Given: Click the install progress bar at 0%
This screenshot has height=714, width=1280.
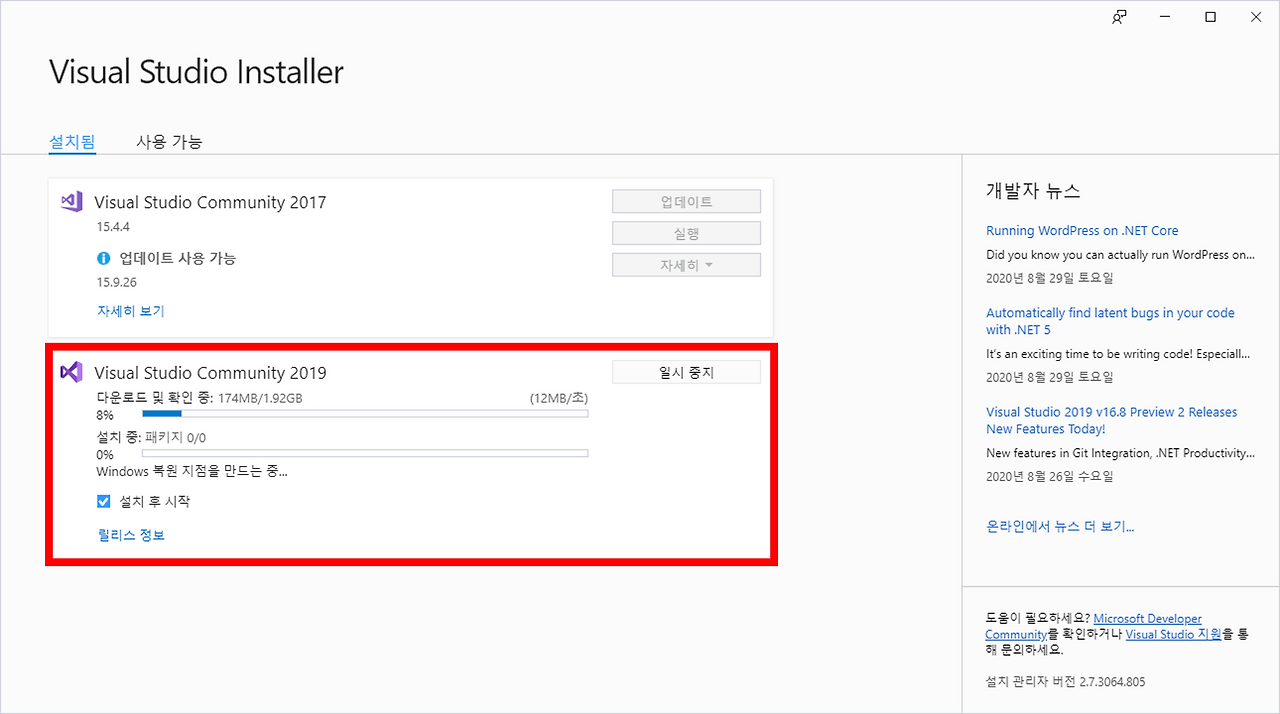Looking at the screenshot, I should [365, 453].
